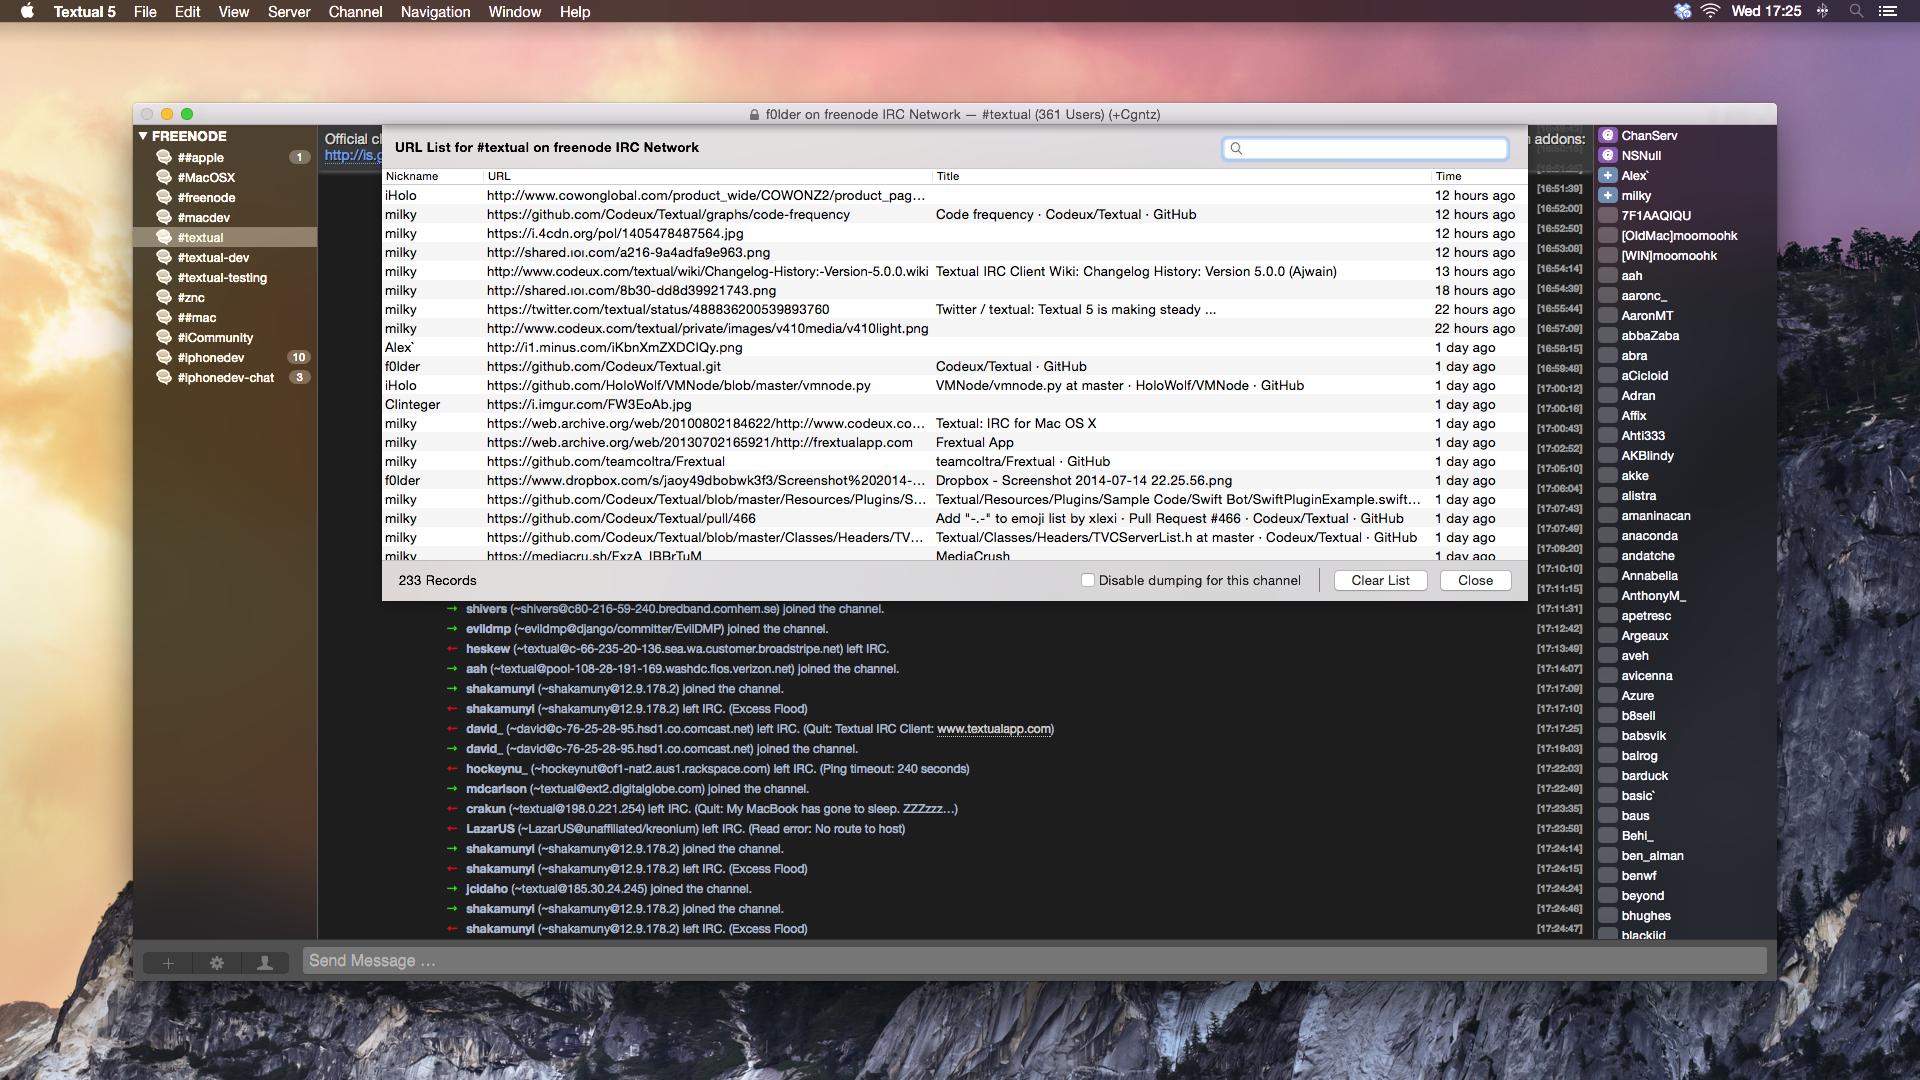Click jcidaho's nickname in the chat log
The width and height of the screenshot is (1920, 1080).
pyautogui.click(x=487, y=889)
